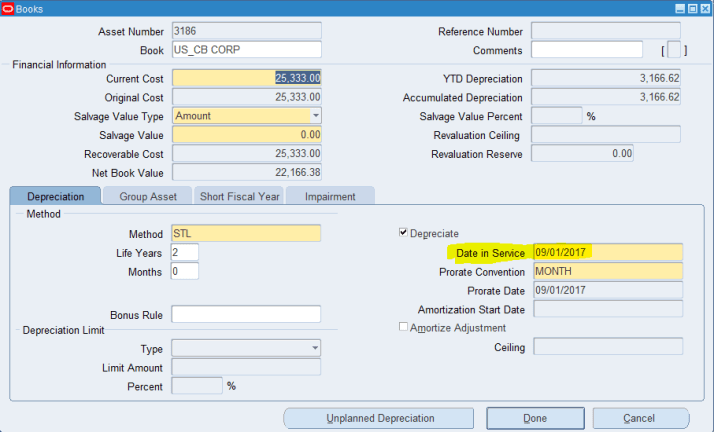This screenshot has width=714, height=432.
Task: Click the descriptive flexfield bracket box
Action: point(676,50)
